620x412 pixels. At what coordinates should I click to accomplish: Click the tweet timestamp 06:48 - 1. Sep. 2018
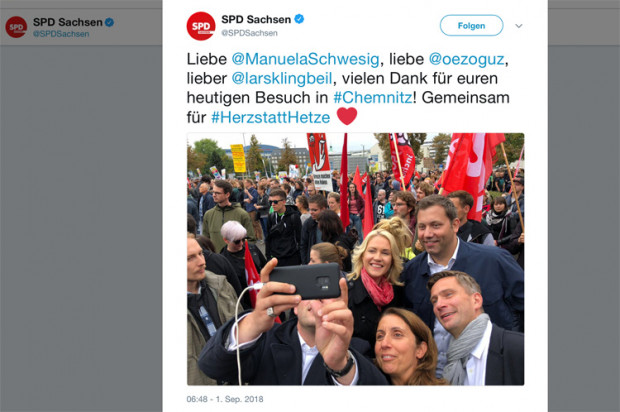click(225, 399)
